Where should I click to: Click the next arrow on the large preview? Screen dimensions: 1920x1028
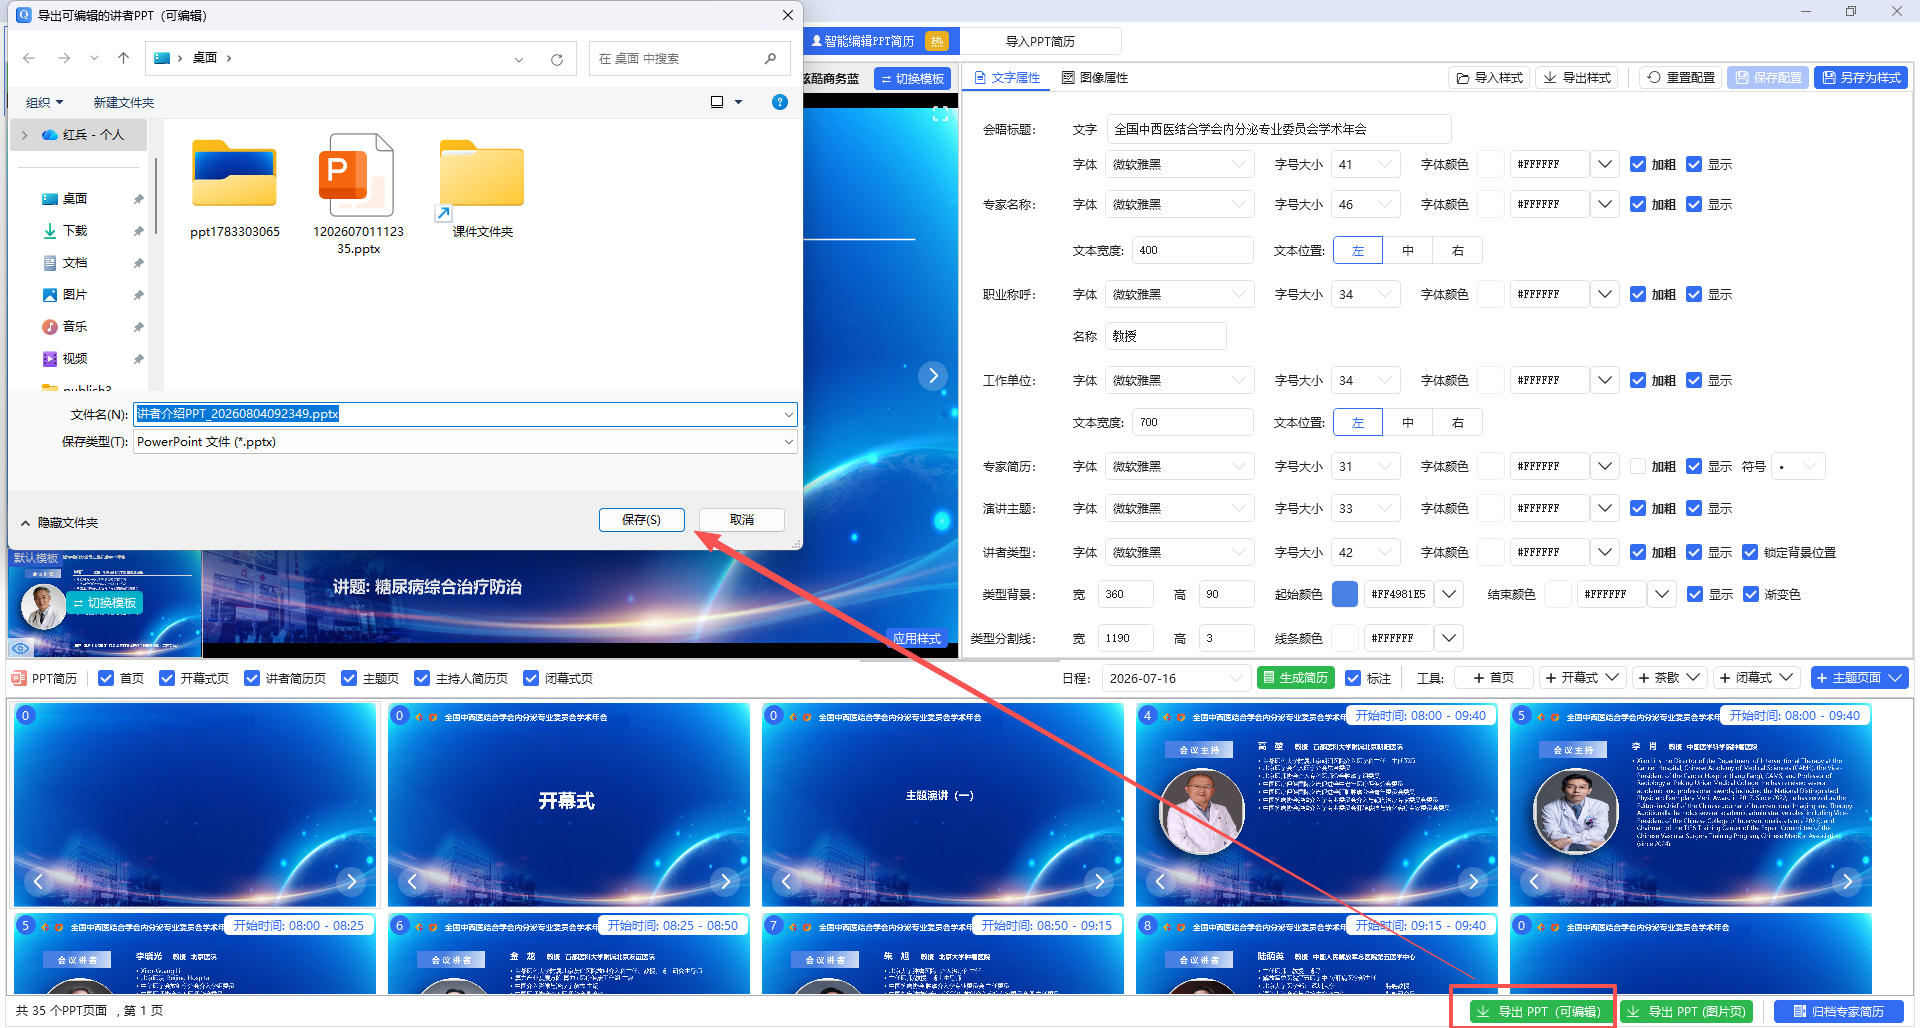(x=933, y=376)
